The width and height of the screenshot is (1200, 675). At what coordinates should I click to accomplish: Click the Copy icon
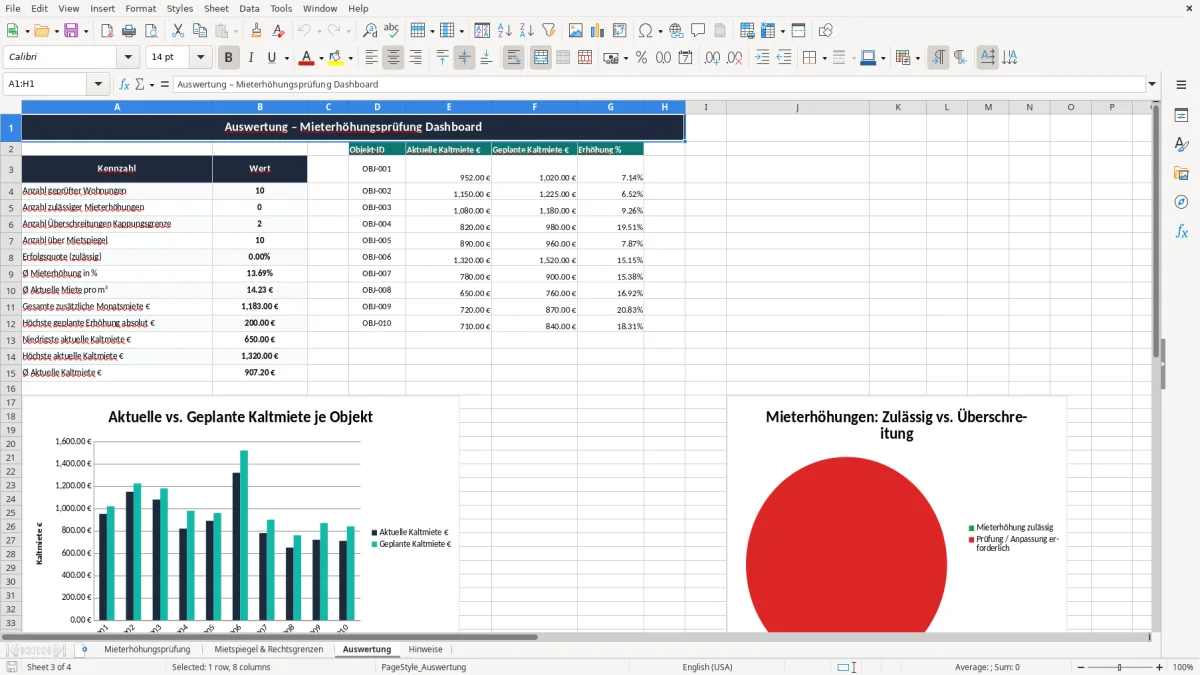point(200,31)
